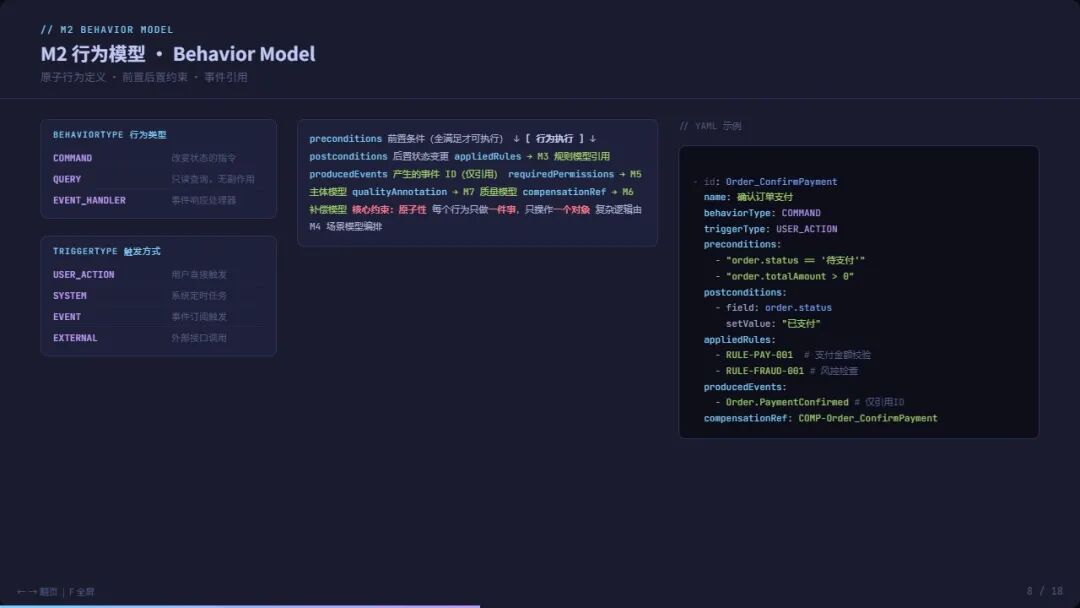This screenshot has width=1080, height=608.
Task: Click the 'field: order.status' YAML line
Action: click(x=778, y=308)
